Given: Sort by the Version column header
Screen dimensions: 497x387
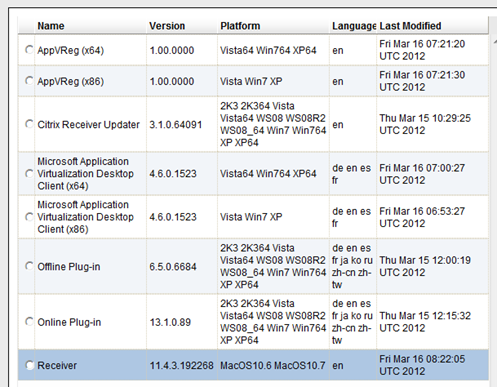Looking at the screenshot, I should click(x=167, y=26).
